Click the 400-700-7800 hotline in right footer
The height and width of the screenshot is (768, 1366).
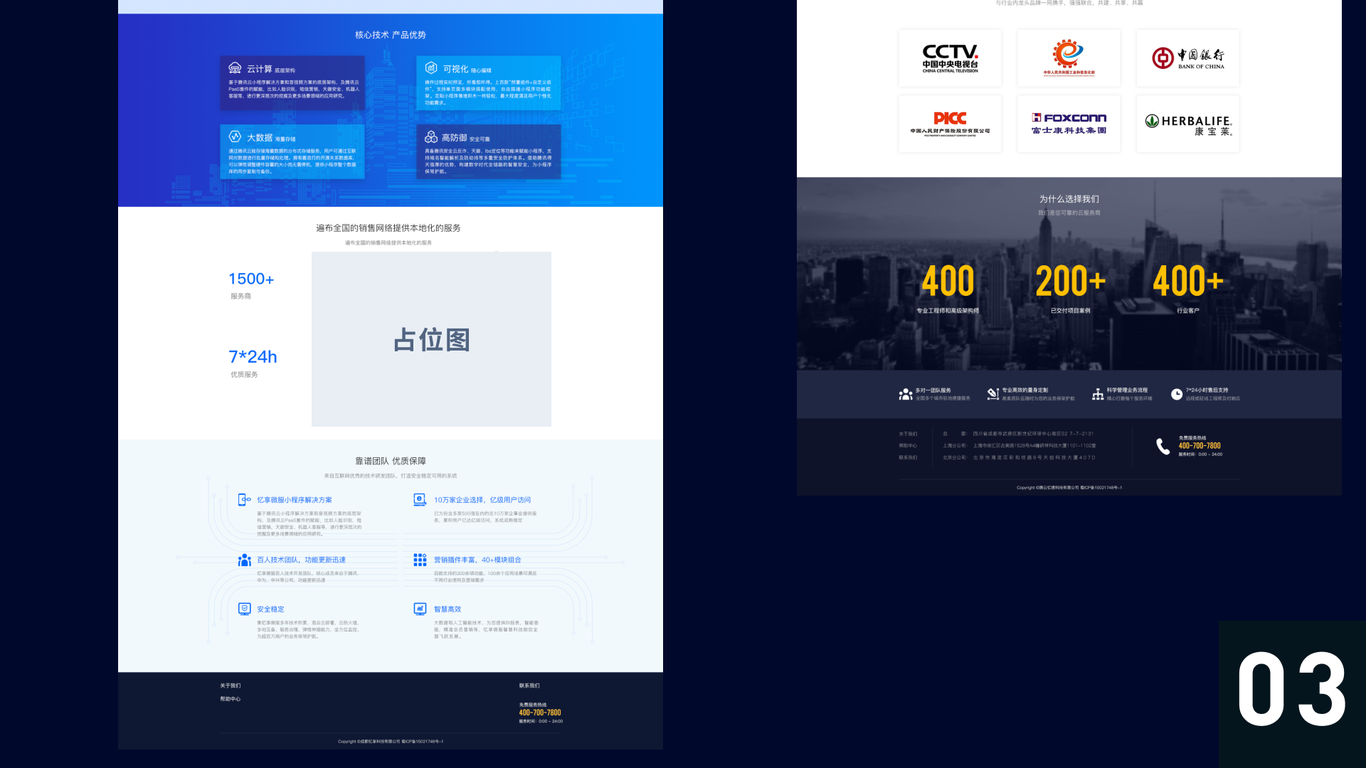coord(1199,446)
